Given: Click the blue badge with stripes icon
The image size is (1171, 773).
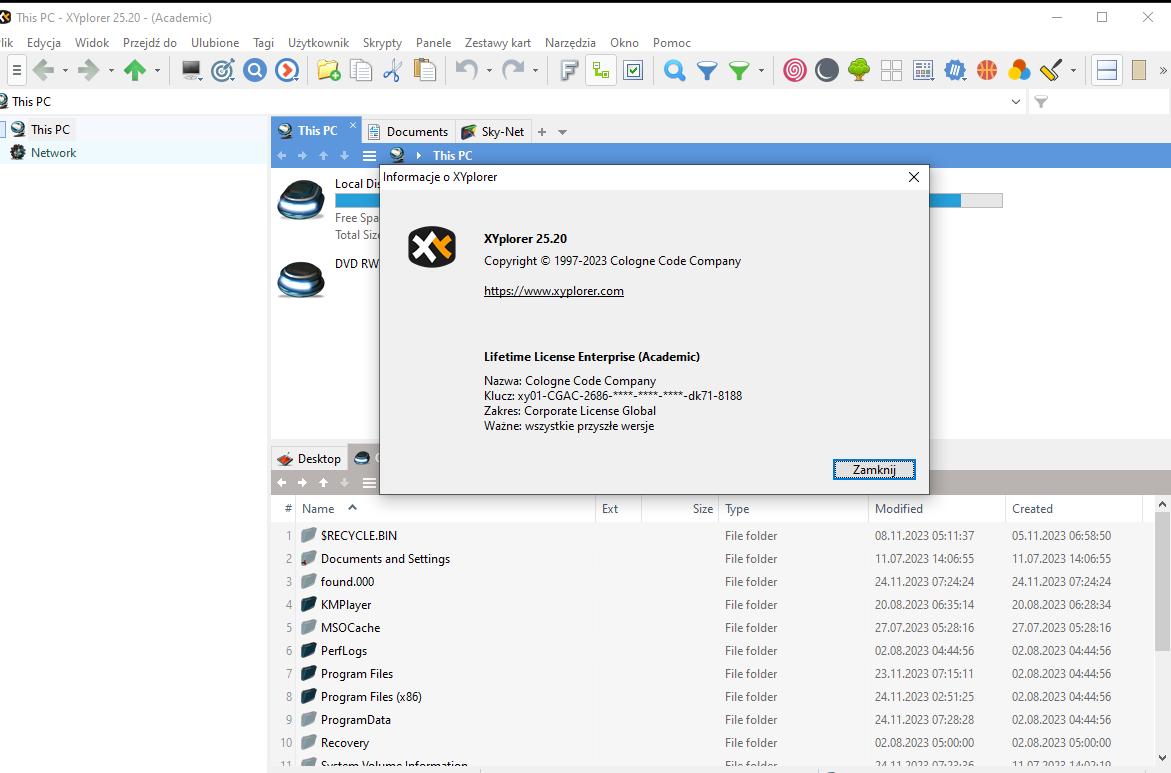Looking at the screenshot, I should tap(955, 71).
